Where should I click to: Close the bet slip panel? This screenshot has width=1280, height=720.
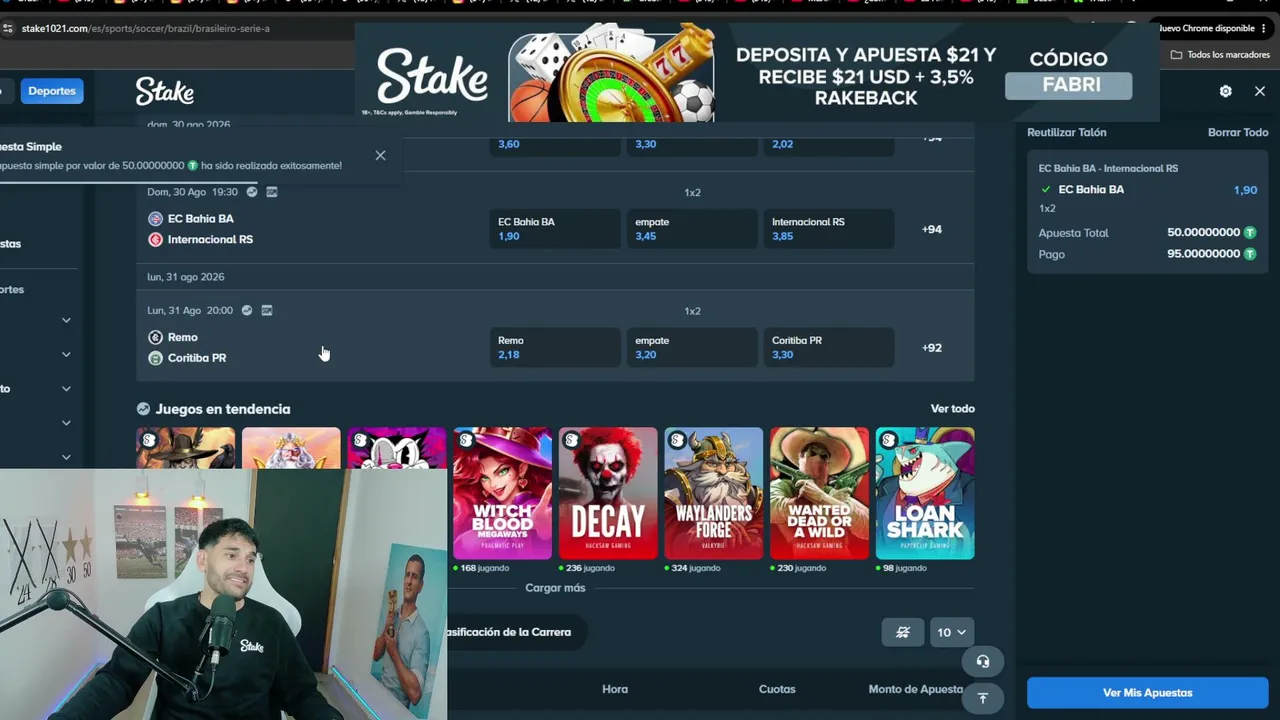click(1260, 91)
